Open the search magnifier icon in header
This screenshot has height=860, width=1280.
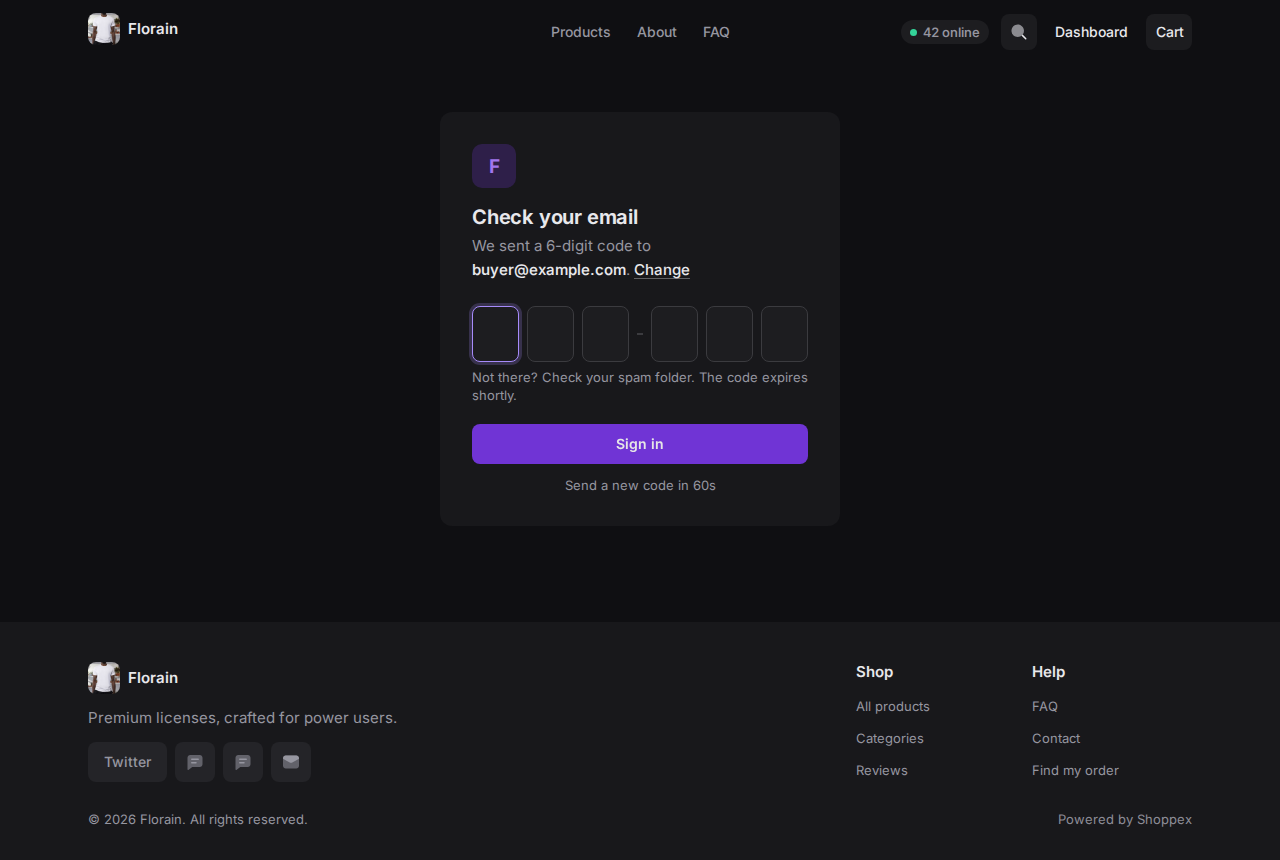1019,32
